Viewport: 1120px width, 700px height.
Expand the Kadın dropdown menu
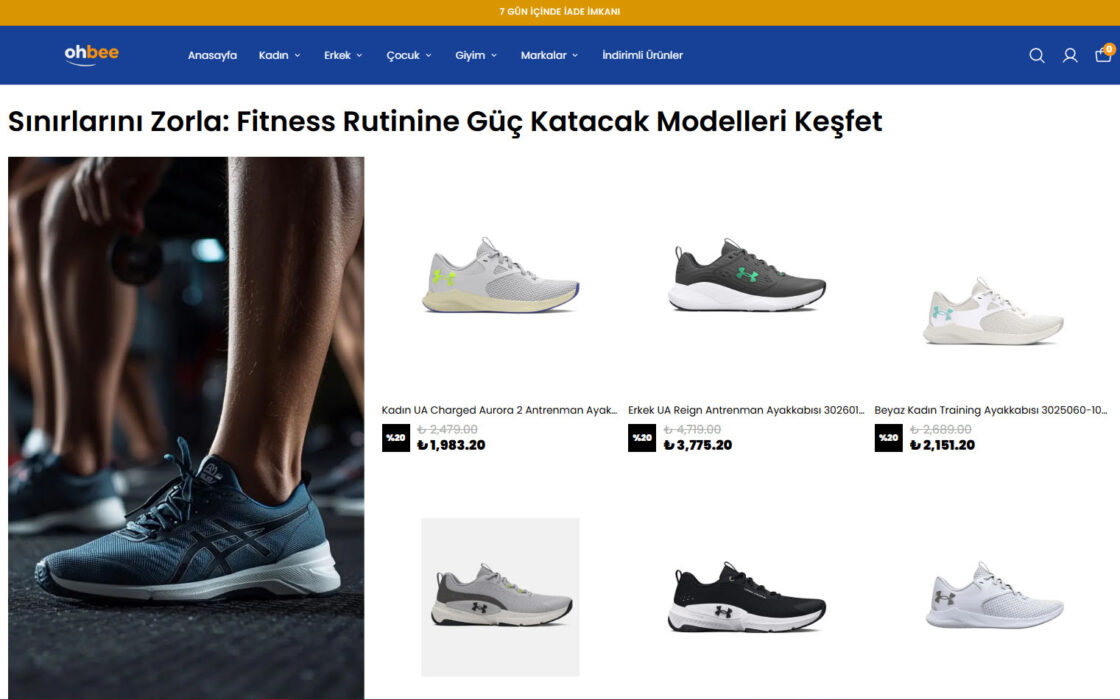[279, 55]
